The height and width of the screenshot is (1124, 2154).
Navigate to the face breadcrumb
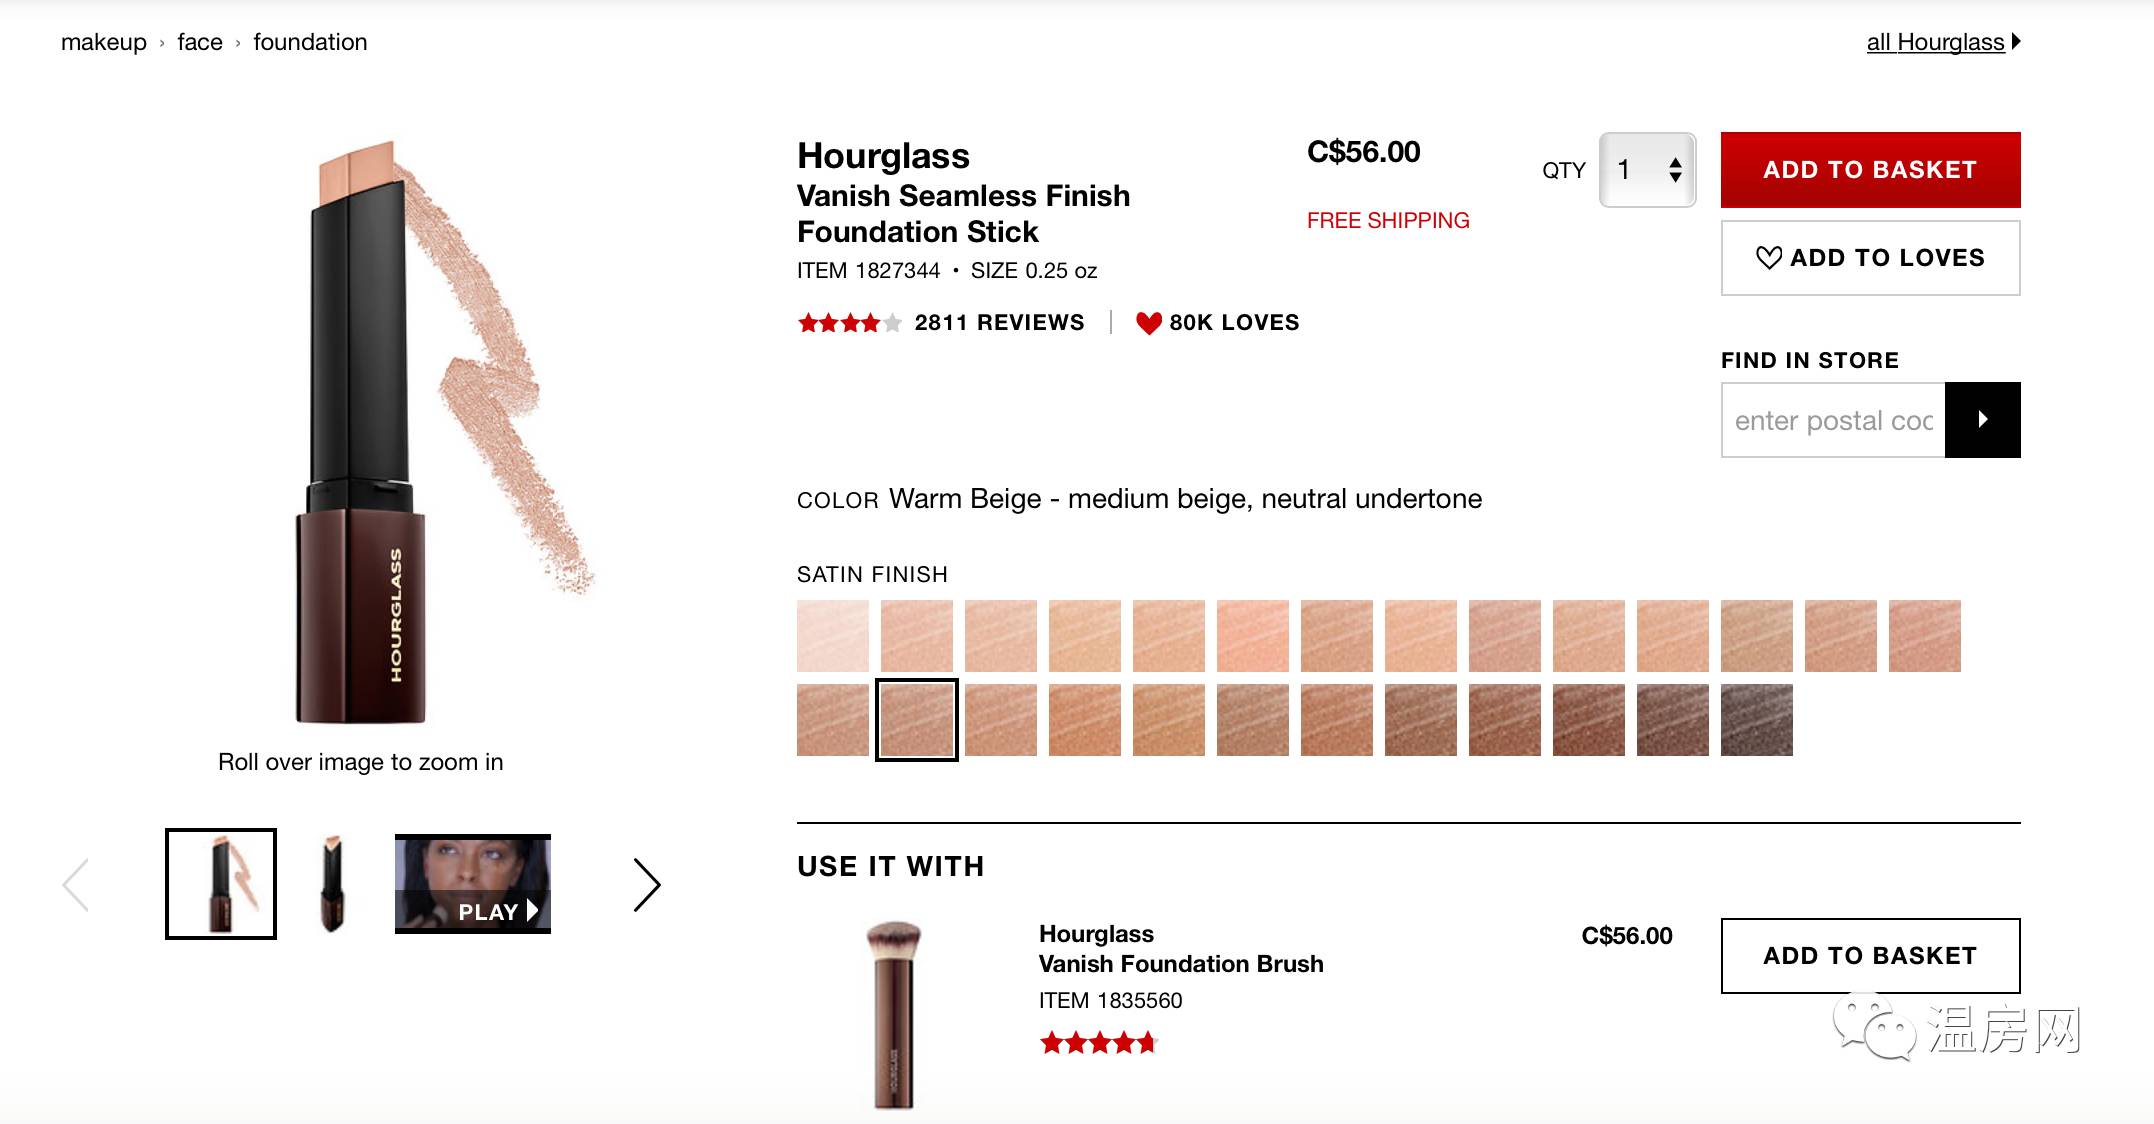coord(200,42)
